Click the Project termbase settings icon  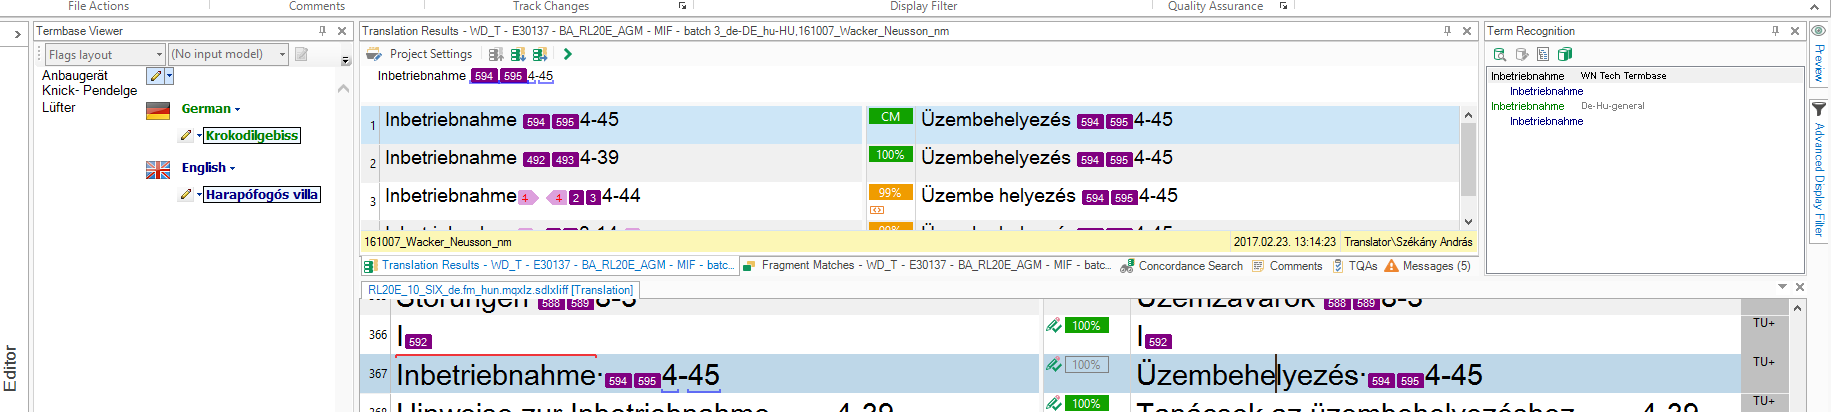(x=1565, y=54)
